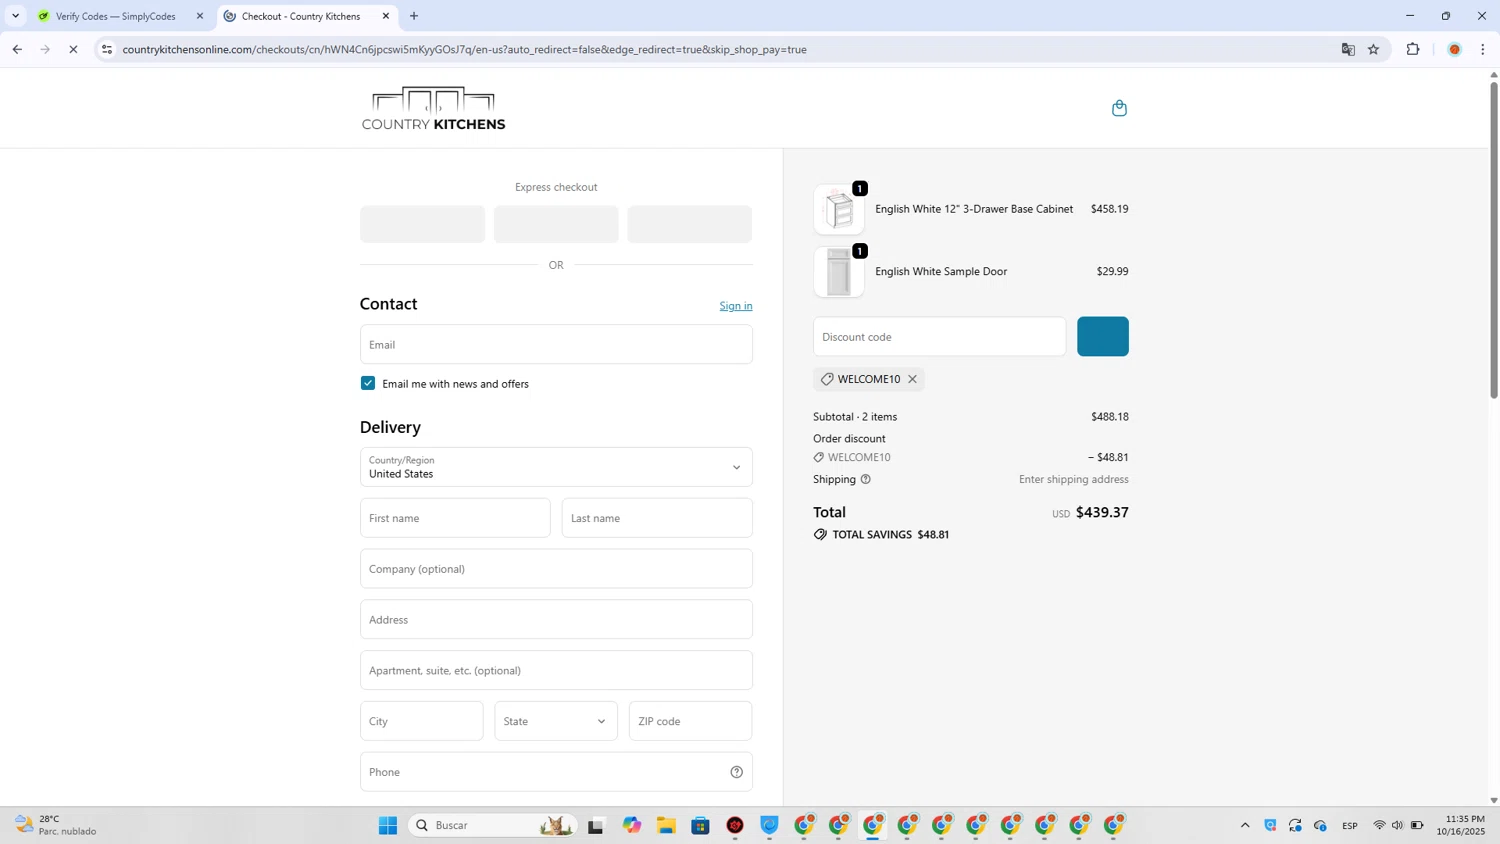Screen dimensions: 1500x844
Task: Open the Google Translate page icon
Action: coord(1348,49)
